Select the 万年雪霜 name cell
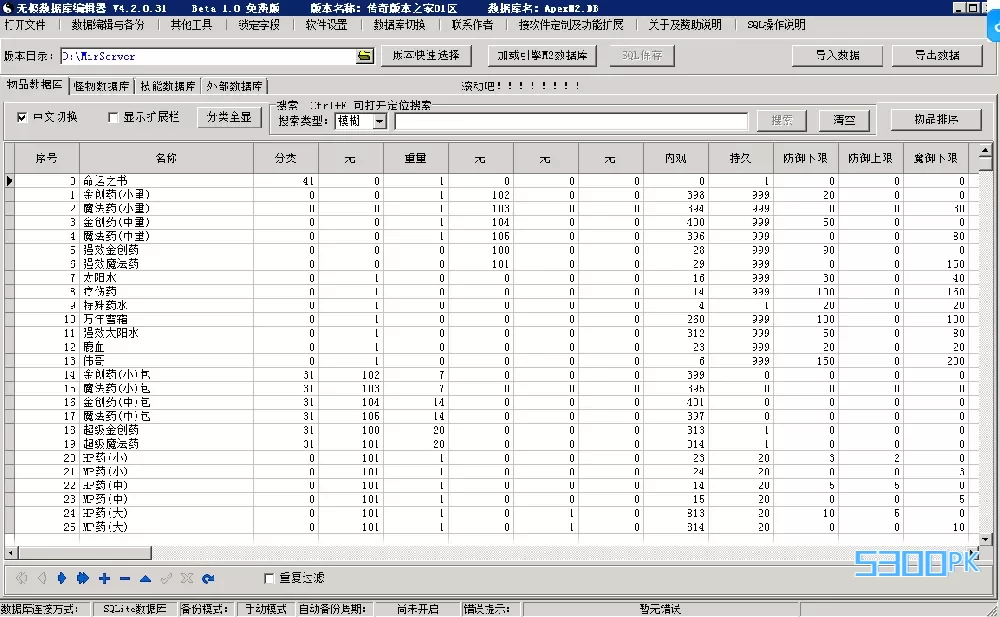Screen dimensions: 1000x617 tap(166, 319)
